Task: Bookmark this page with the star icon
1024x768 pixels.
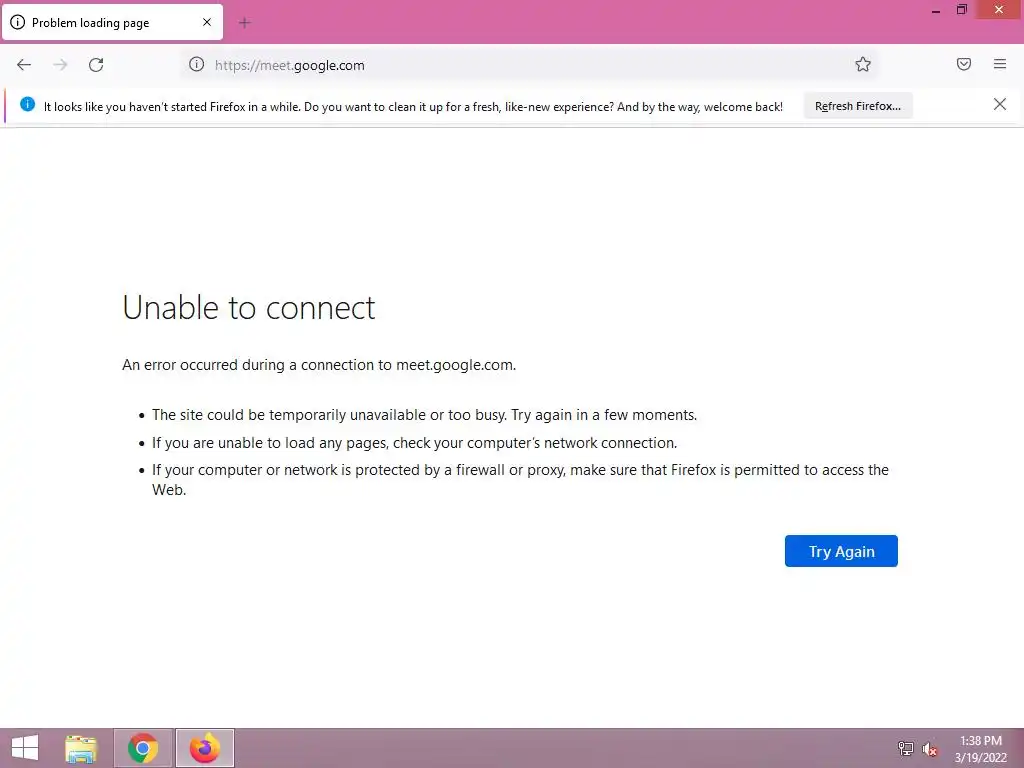Action: 863,64
